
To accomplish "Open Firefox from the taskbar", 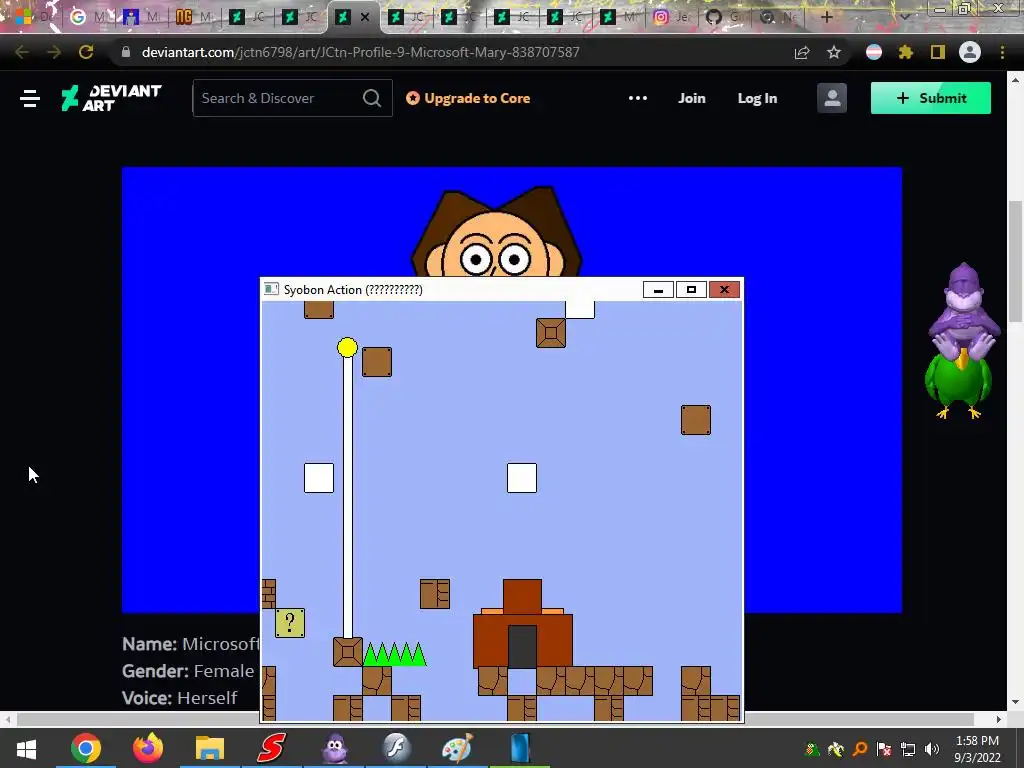I will point(148,748).
